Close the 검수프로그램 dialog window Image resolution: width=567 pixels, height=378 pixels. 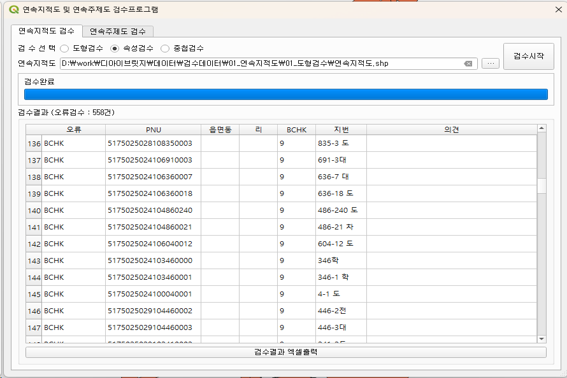[x=558, y=10]
